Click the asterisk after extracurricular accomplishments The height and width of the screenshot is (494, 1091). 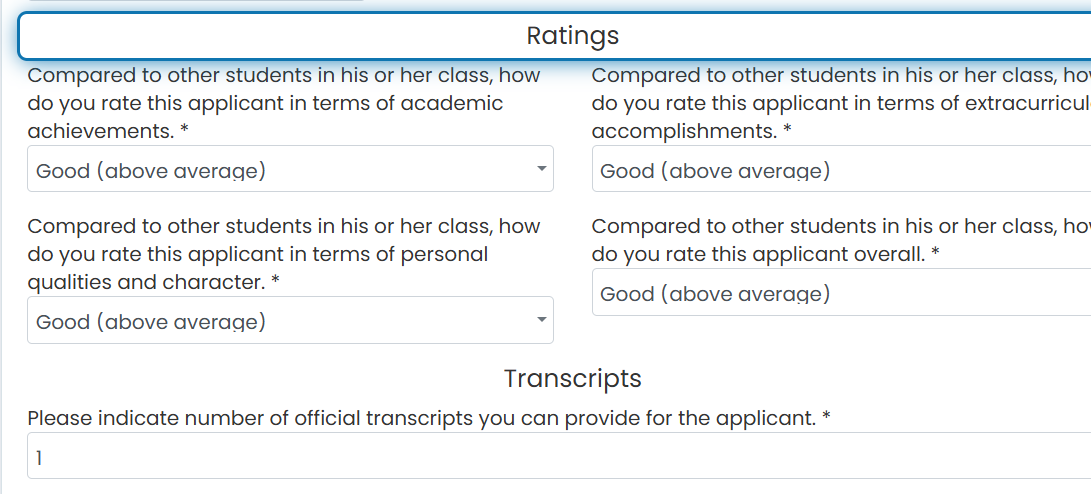pos(788,130)
